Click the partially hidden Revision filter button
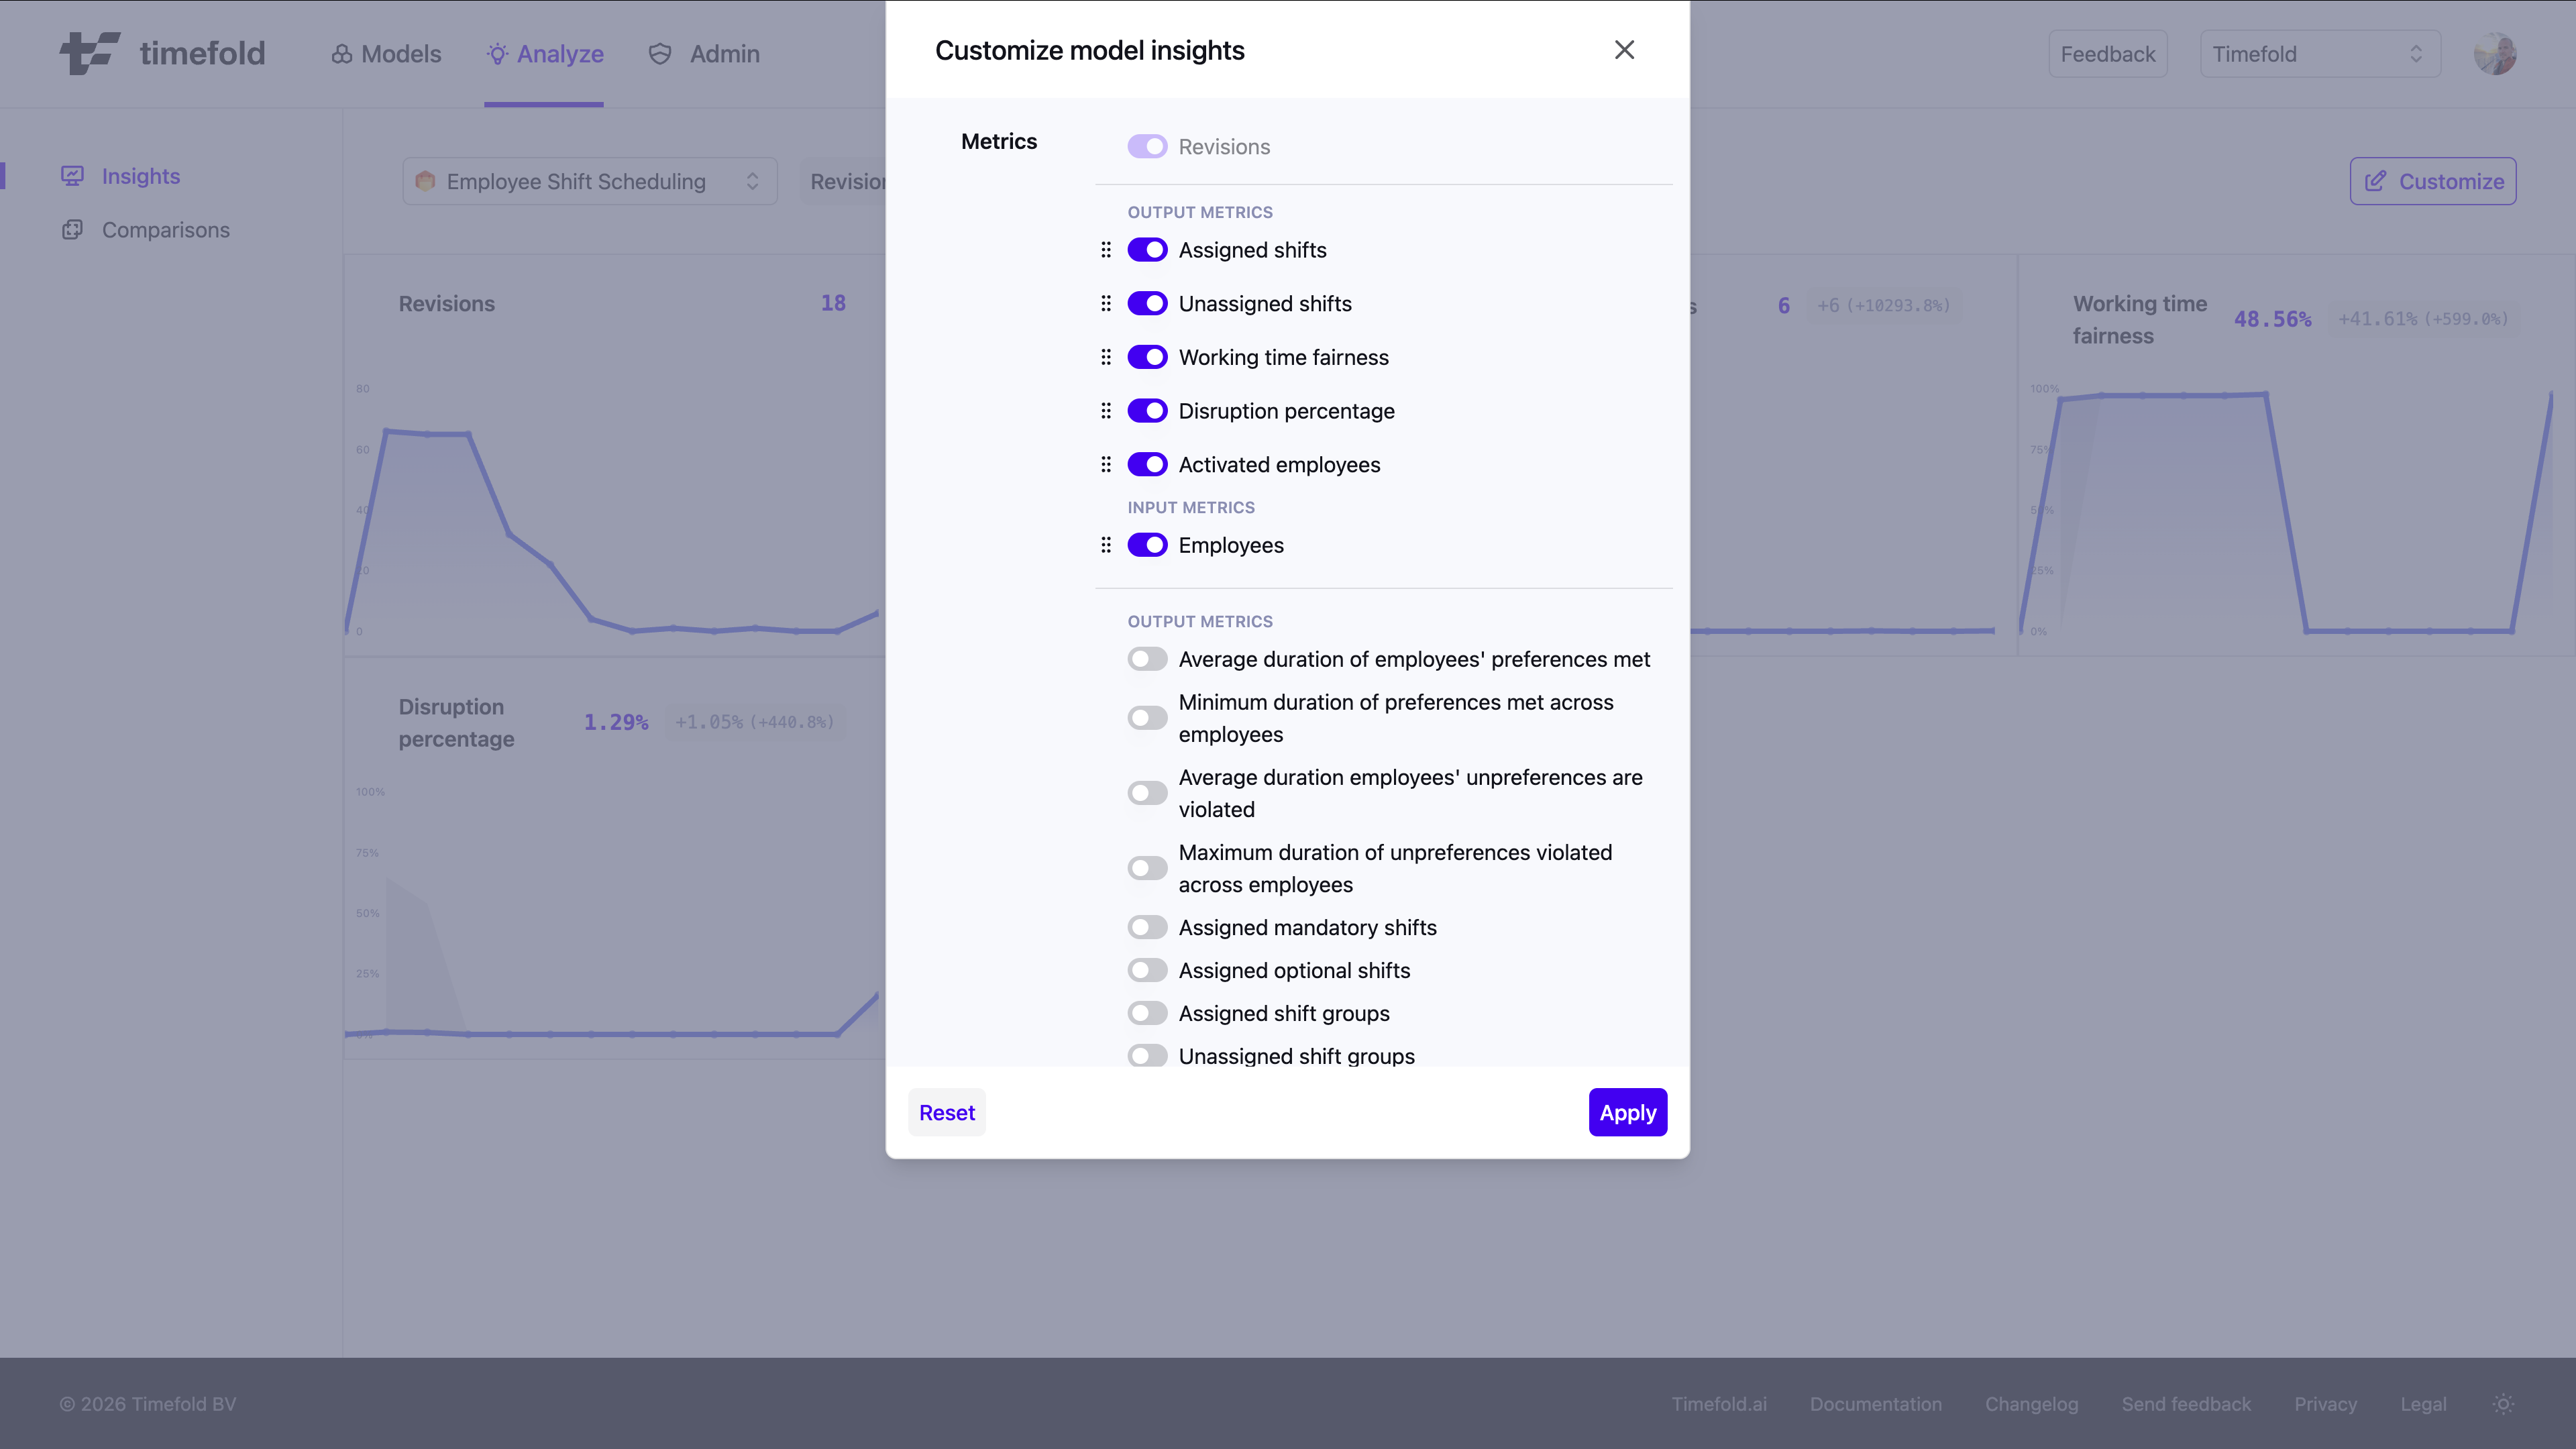The height and width of the screenshot is (1449, 2576). pos(843,181)
